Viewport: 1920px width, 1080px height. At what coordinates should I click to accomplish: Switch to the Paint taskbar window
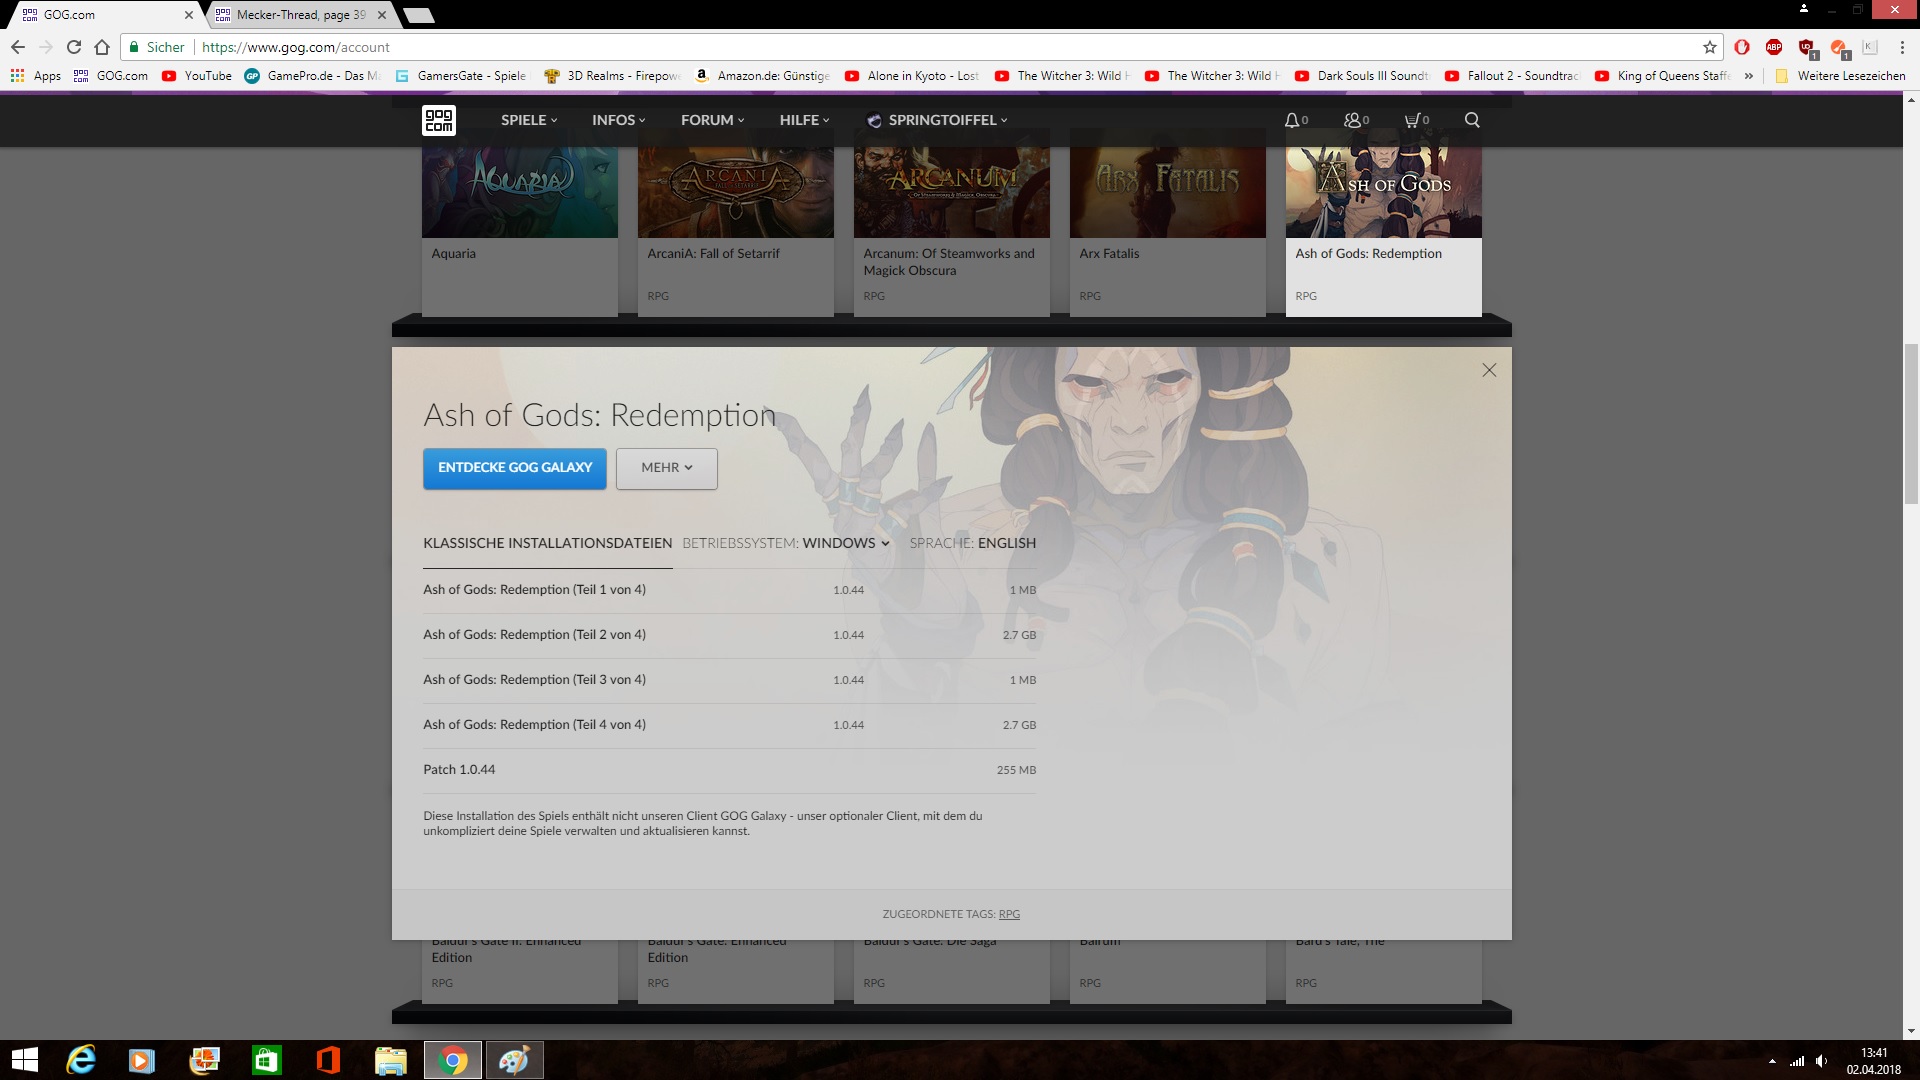(x=514, y=1060)
